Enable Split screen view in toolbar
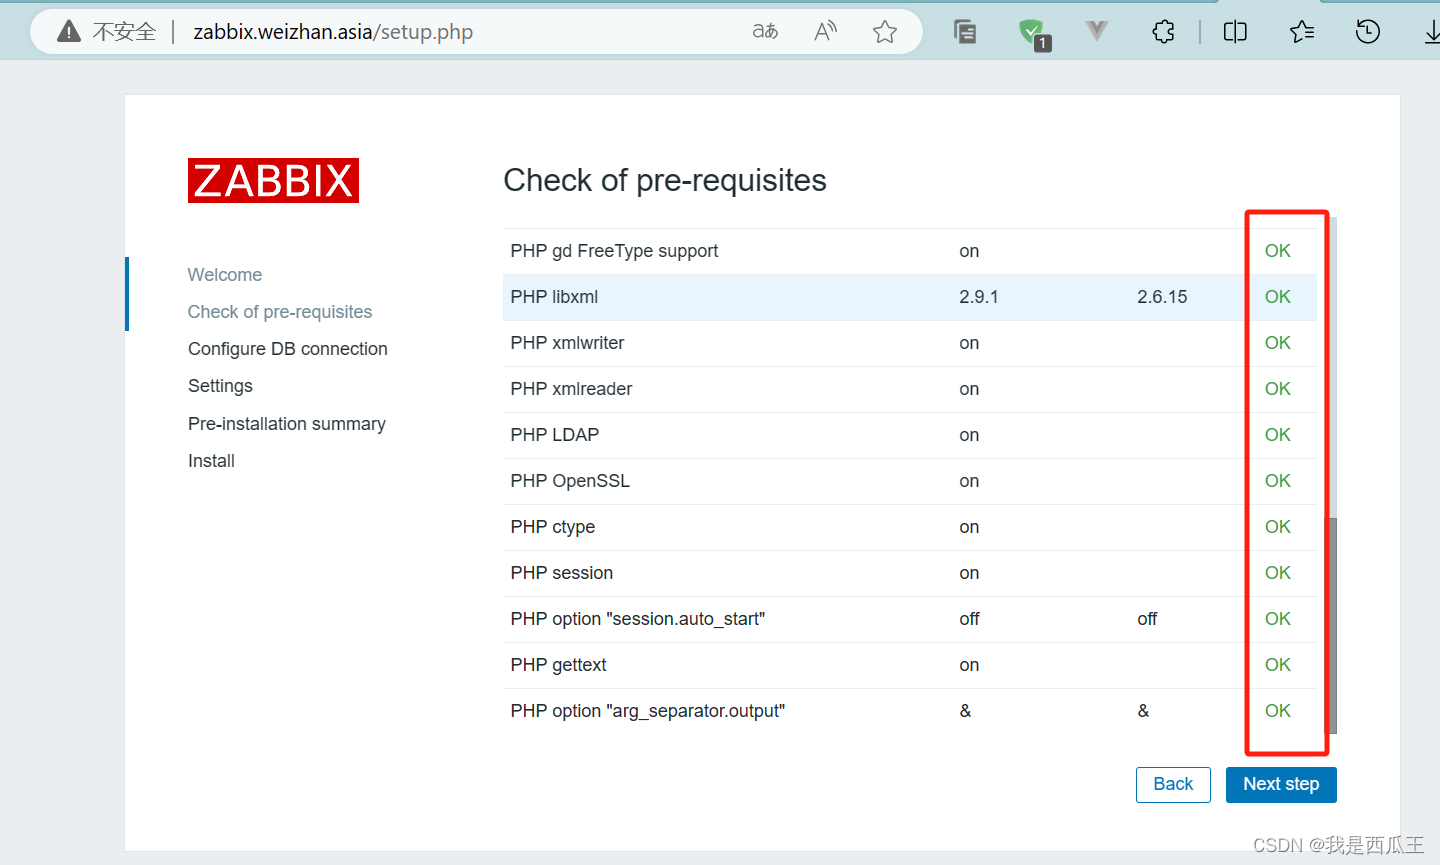 [x=1234, y=31]
